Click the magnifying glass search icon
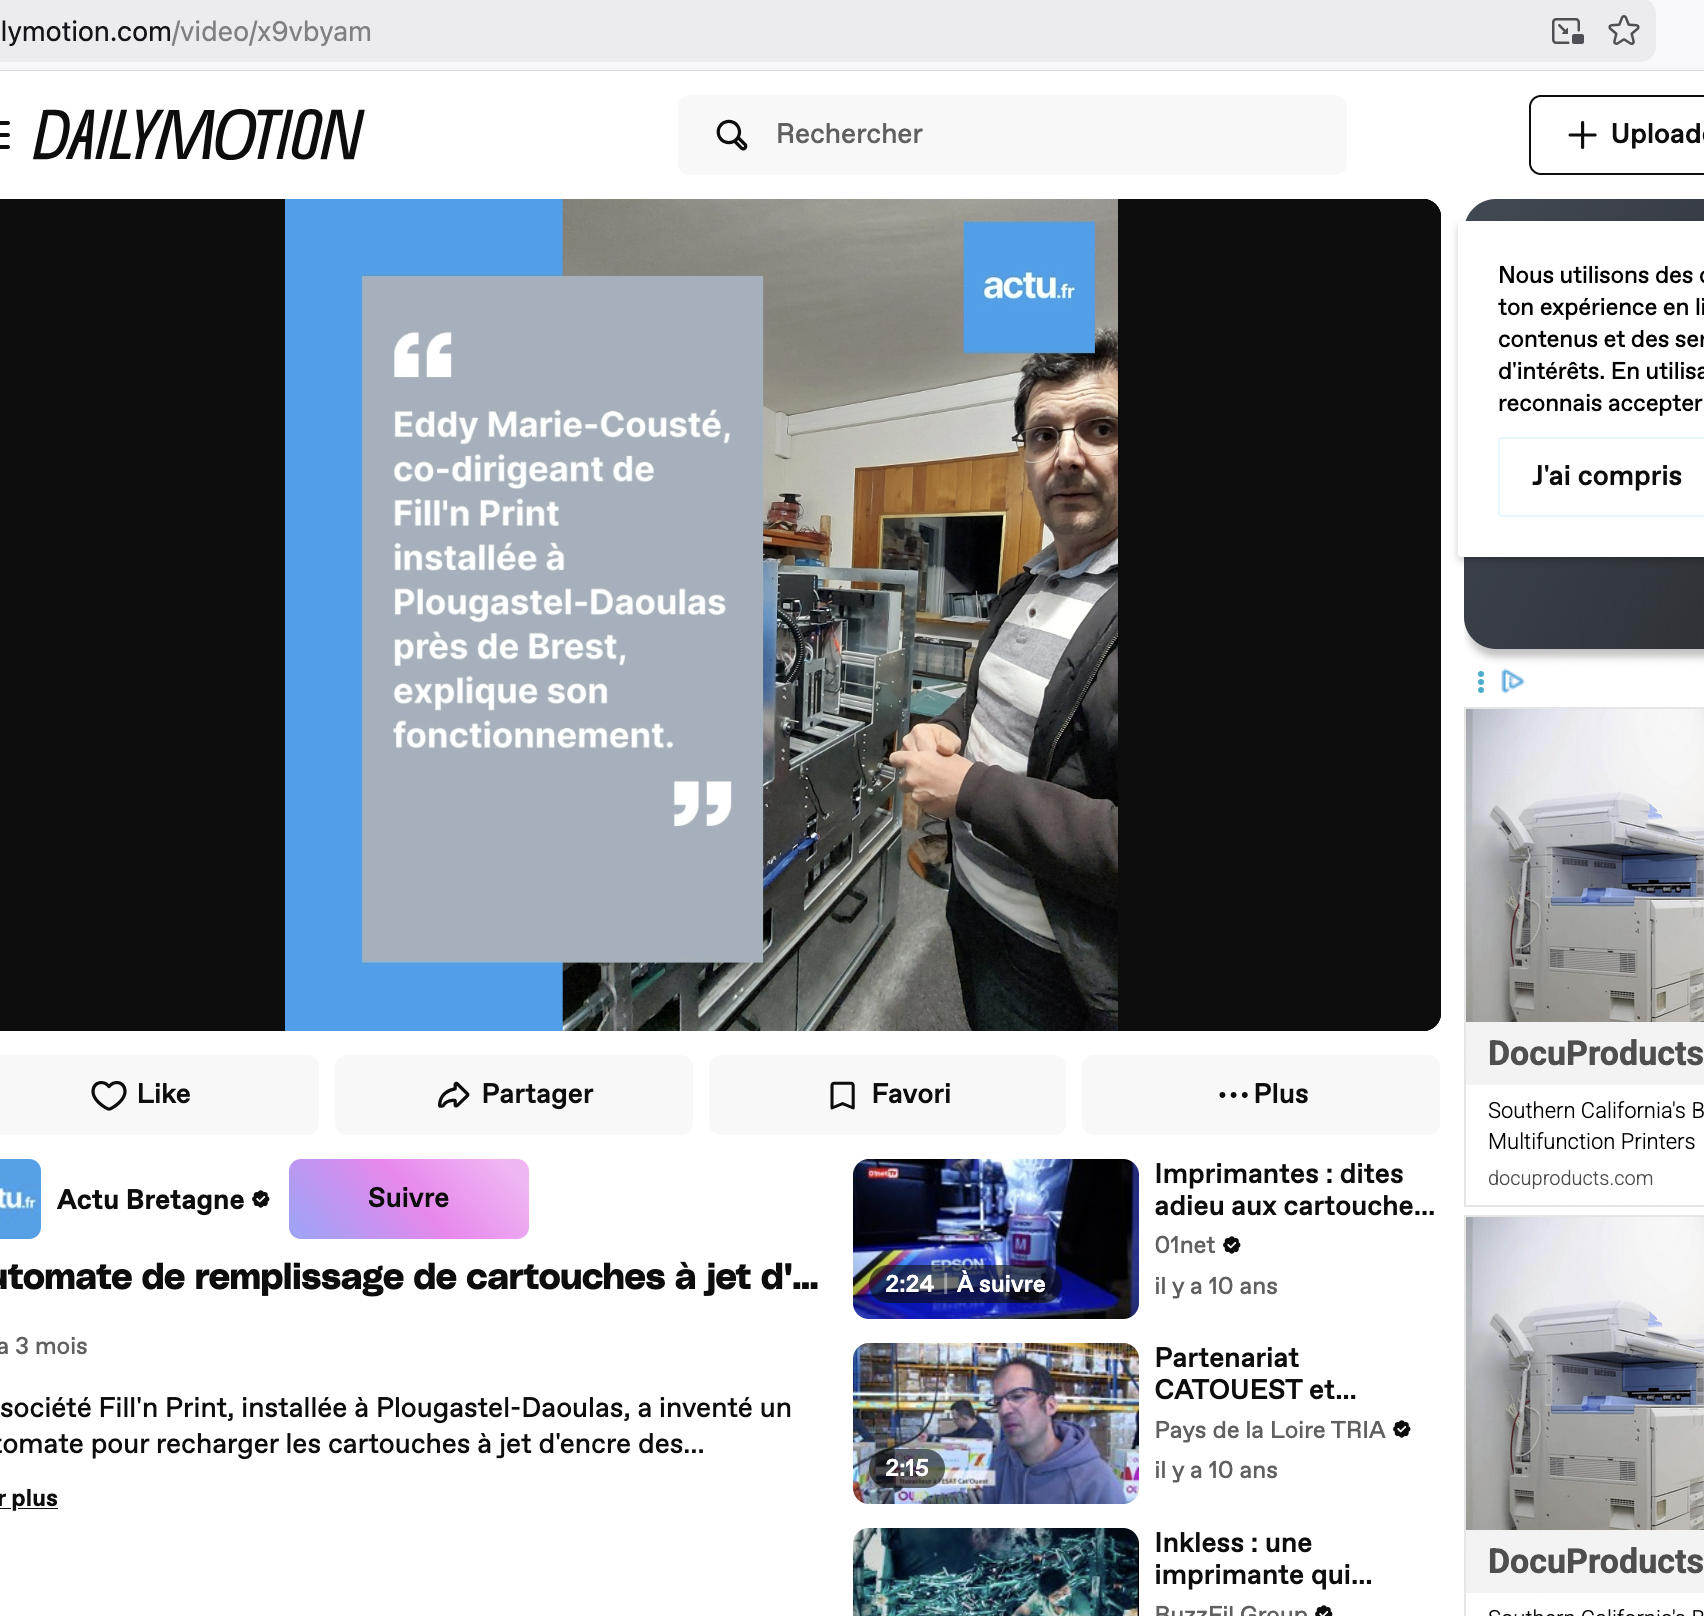 (731, 135)
